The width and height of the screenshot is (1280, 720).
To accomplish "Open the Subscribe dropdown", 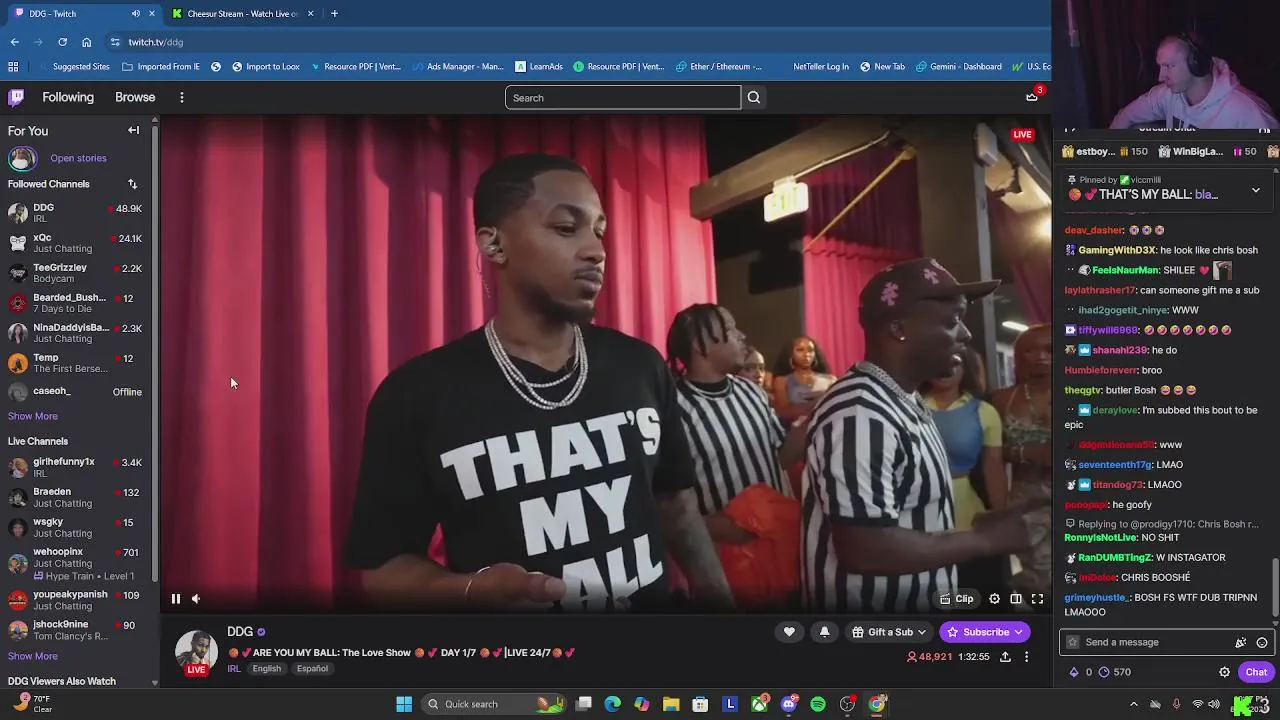I will pos(984,632).
